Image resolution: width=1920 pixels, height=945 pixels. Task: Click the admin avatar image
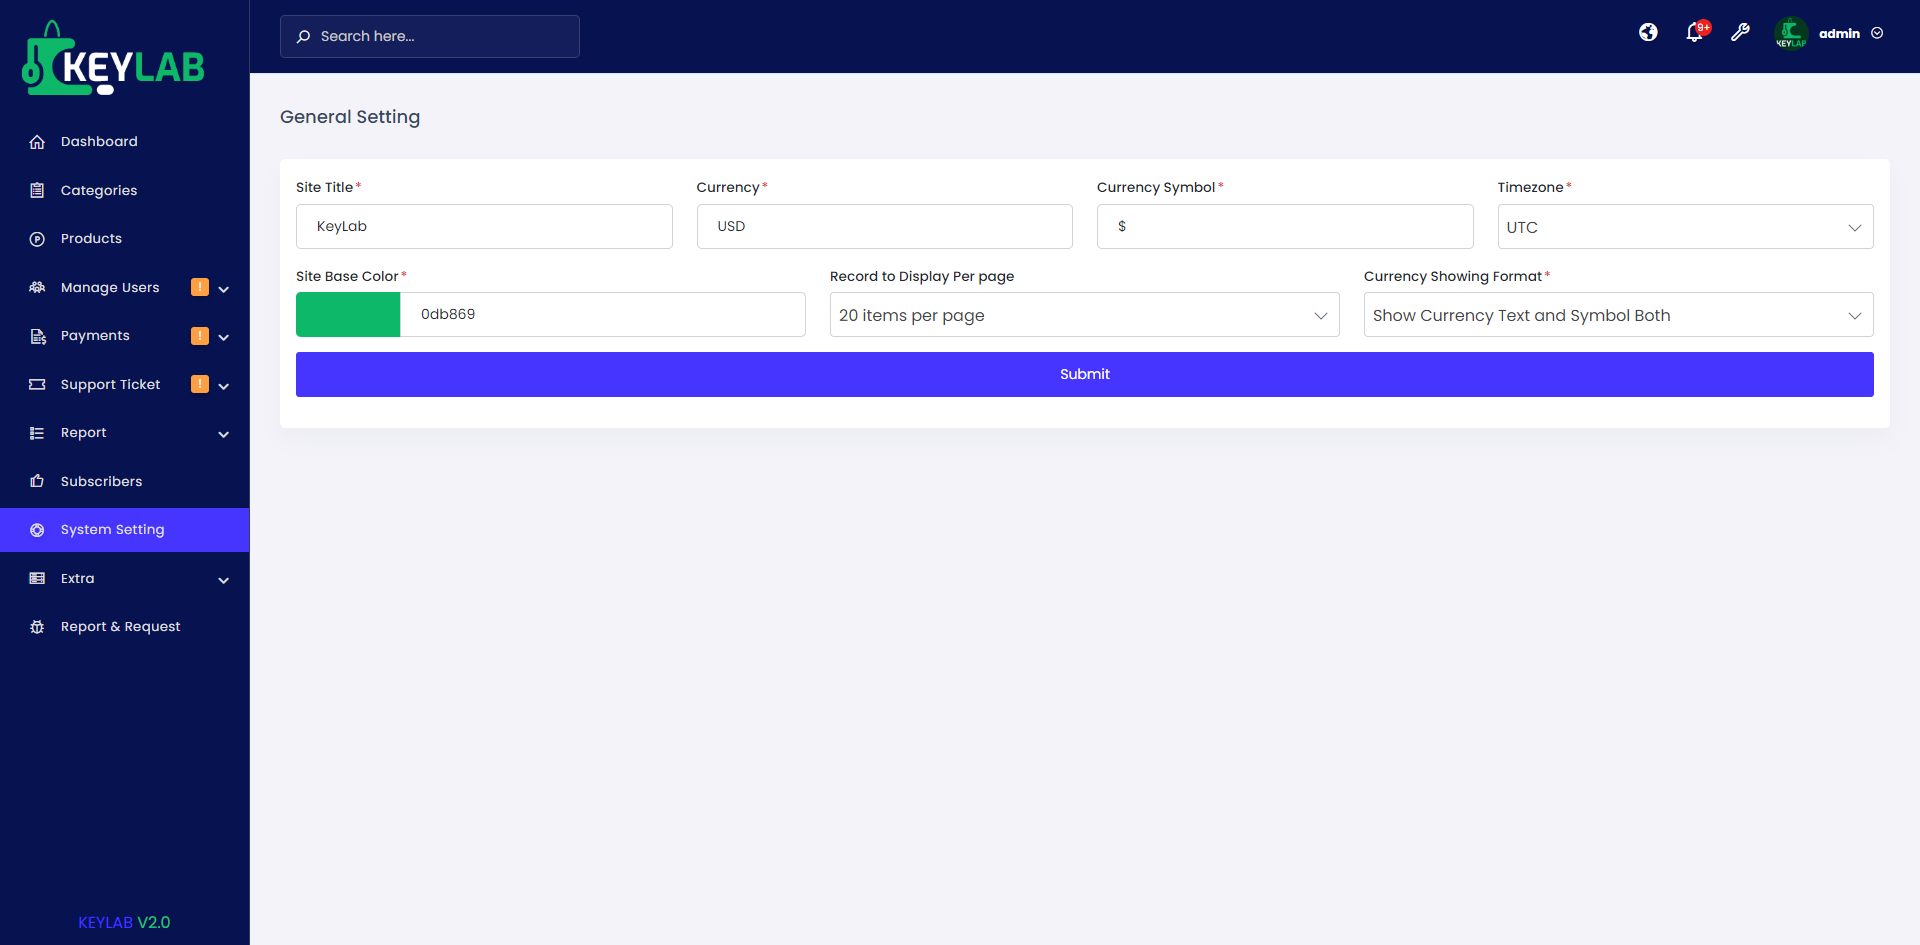[x=1791, y=33]
